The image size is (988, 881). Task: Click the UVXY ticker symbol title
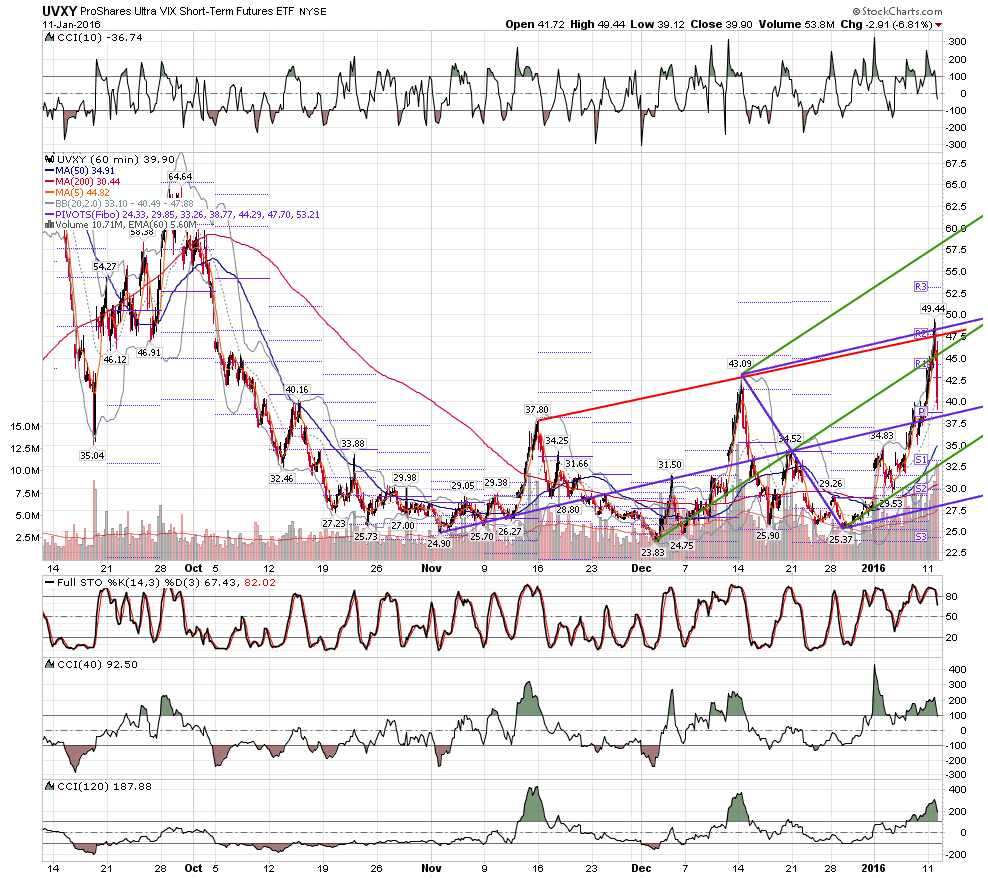tap(60, 11)
